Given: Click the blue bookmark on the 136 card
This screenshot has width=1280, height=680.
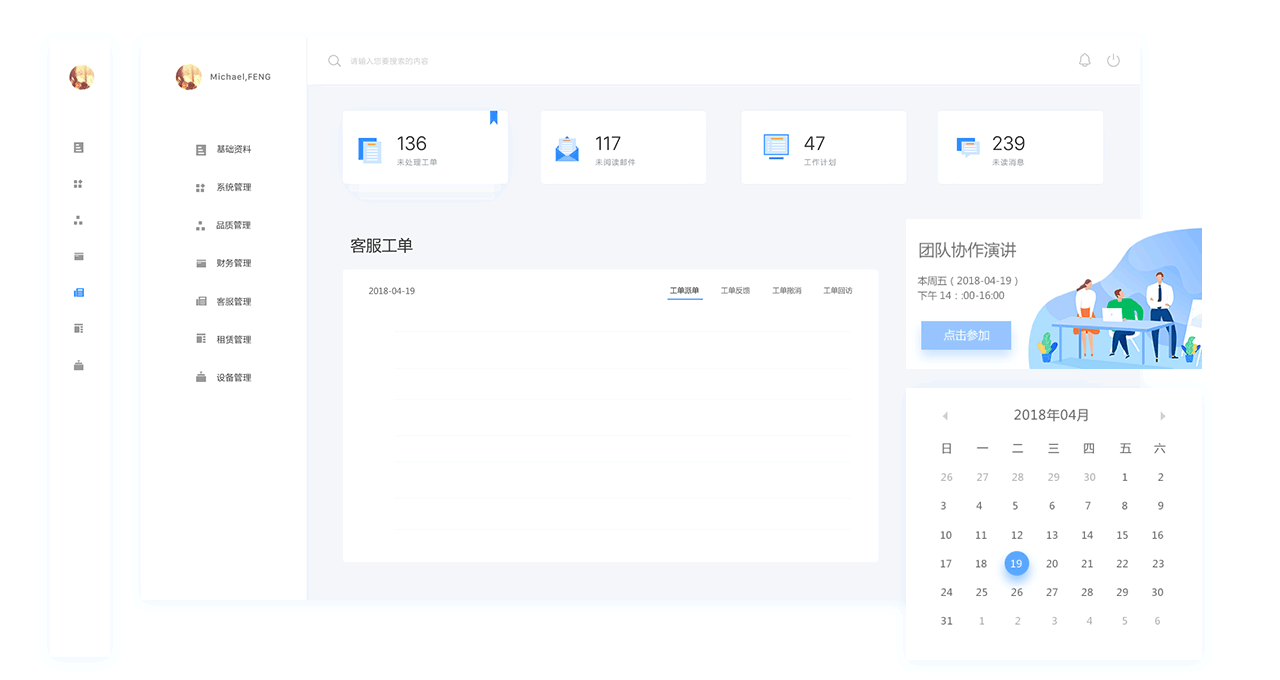Looking at the screenshot, I should [493, 117].
